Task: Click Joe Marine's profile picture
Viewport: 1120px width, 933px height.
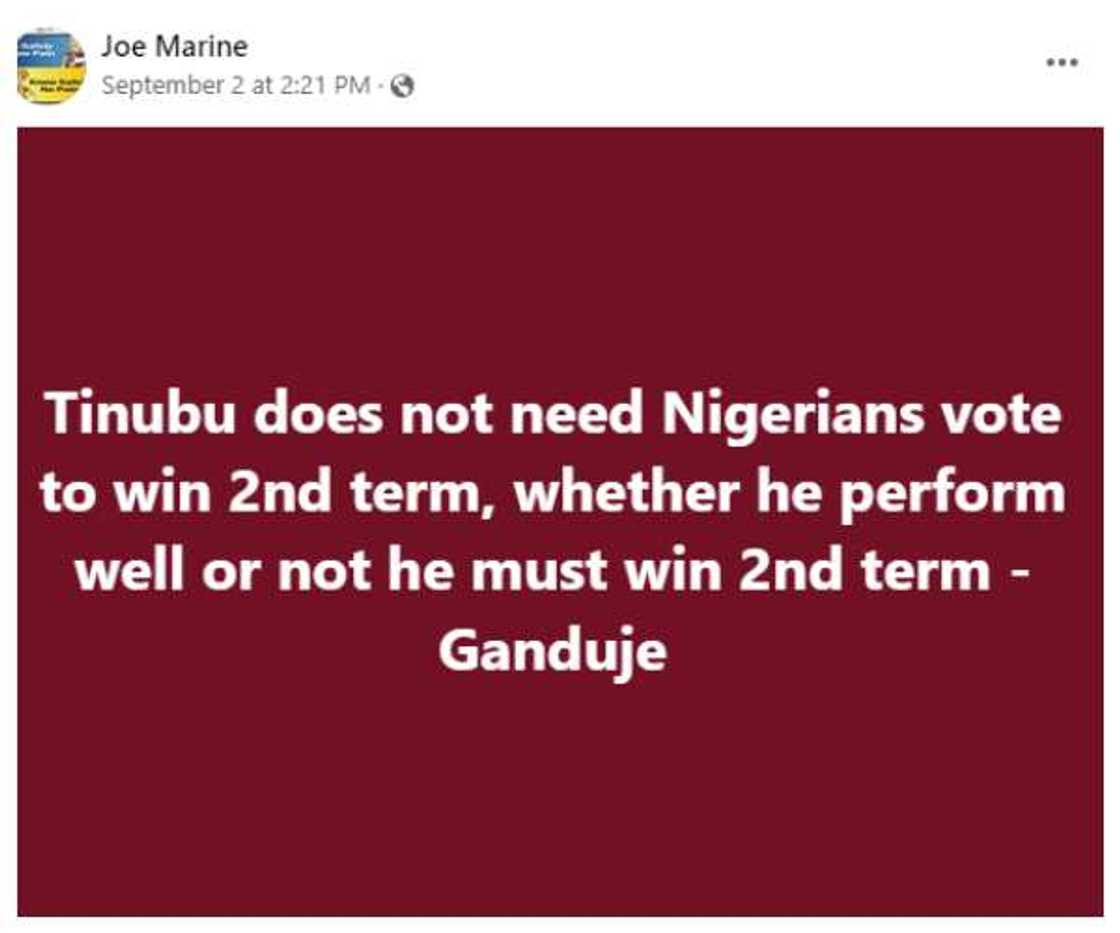Action: point(51,67)
